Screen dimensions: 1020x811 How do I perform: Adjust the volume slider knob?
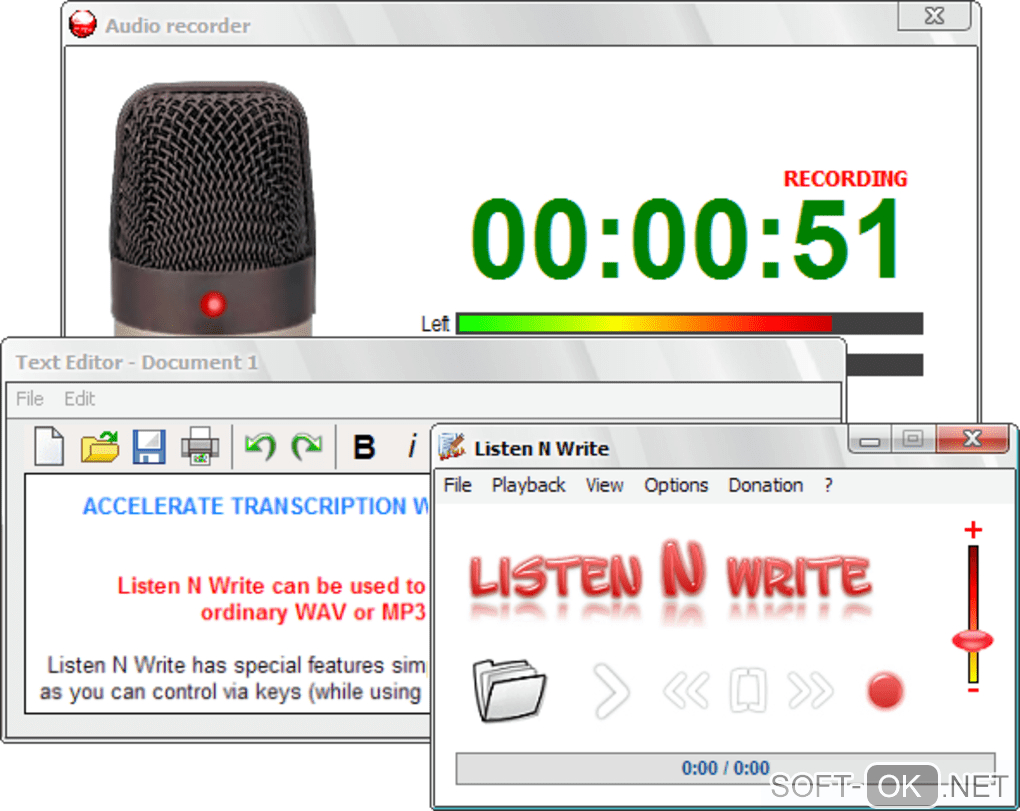coord(973,641)
